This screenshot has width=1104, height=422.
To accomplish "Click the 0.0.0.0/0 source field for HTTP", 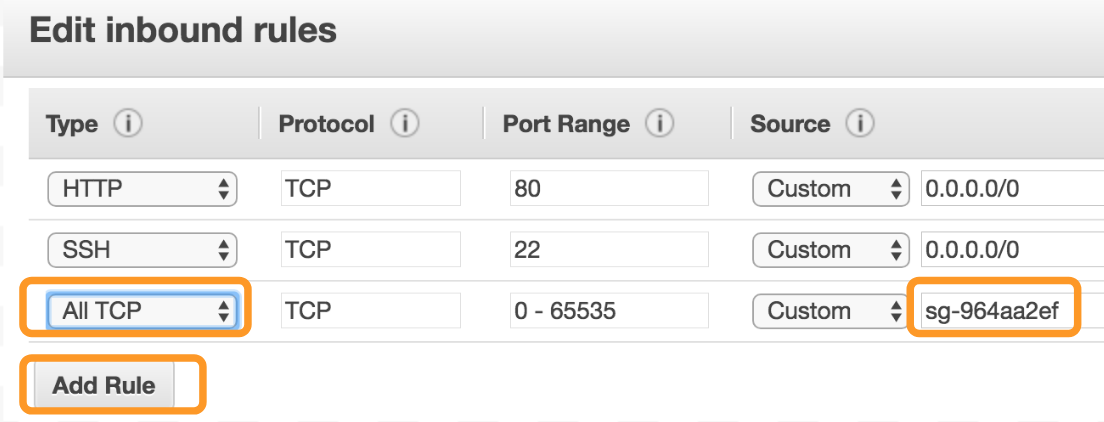I will 1010,189.
